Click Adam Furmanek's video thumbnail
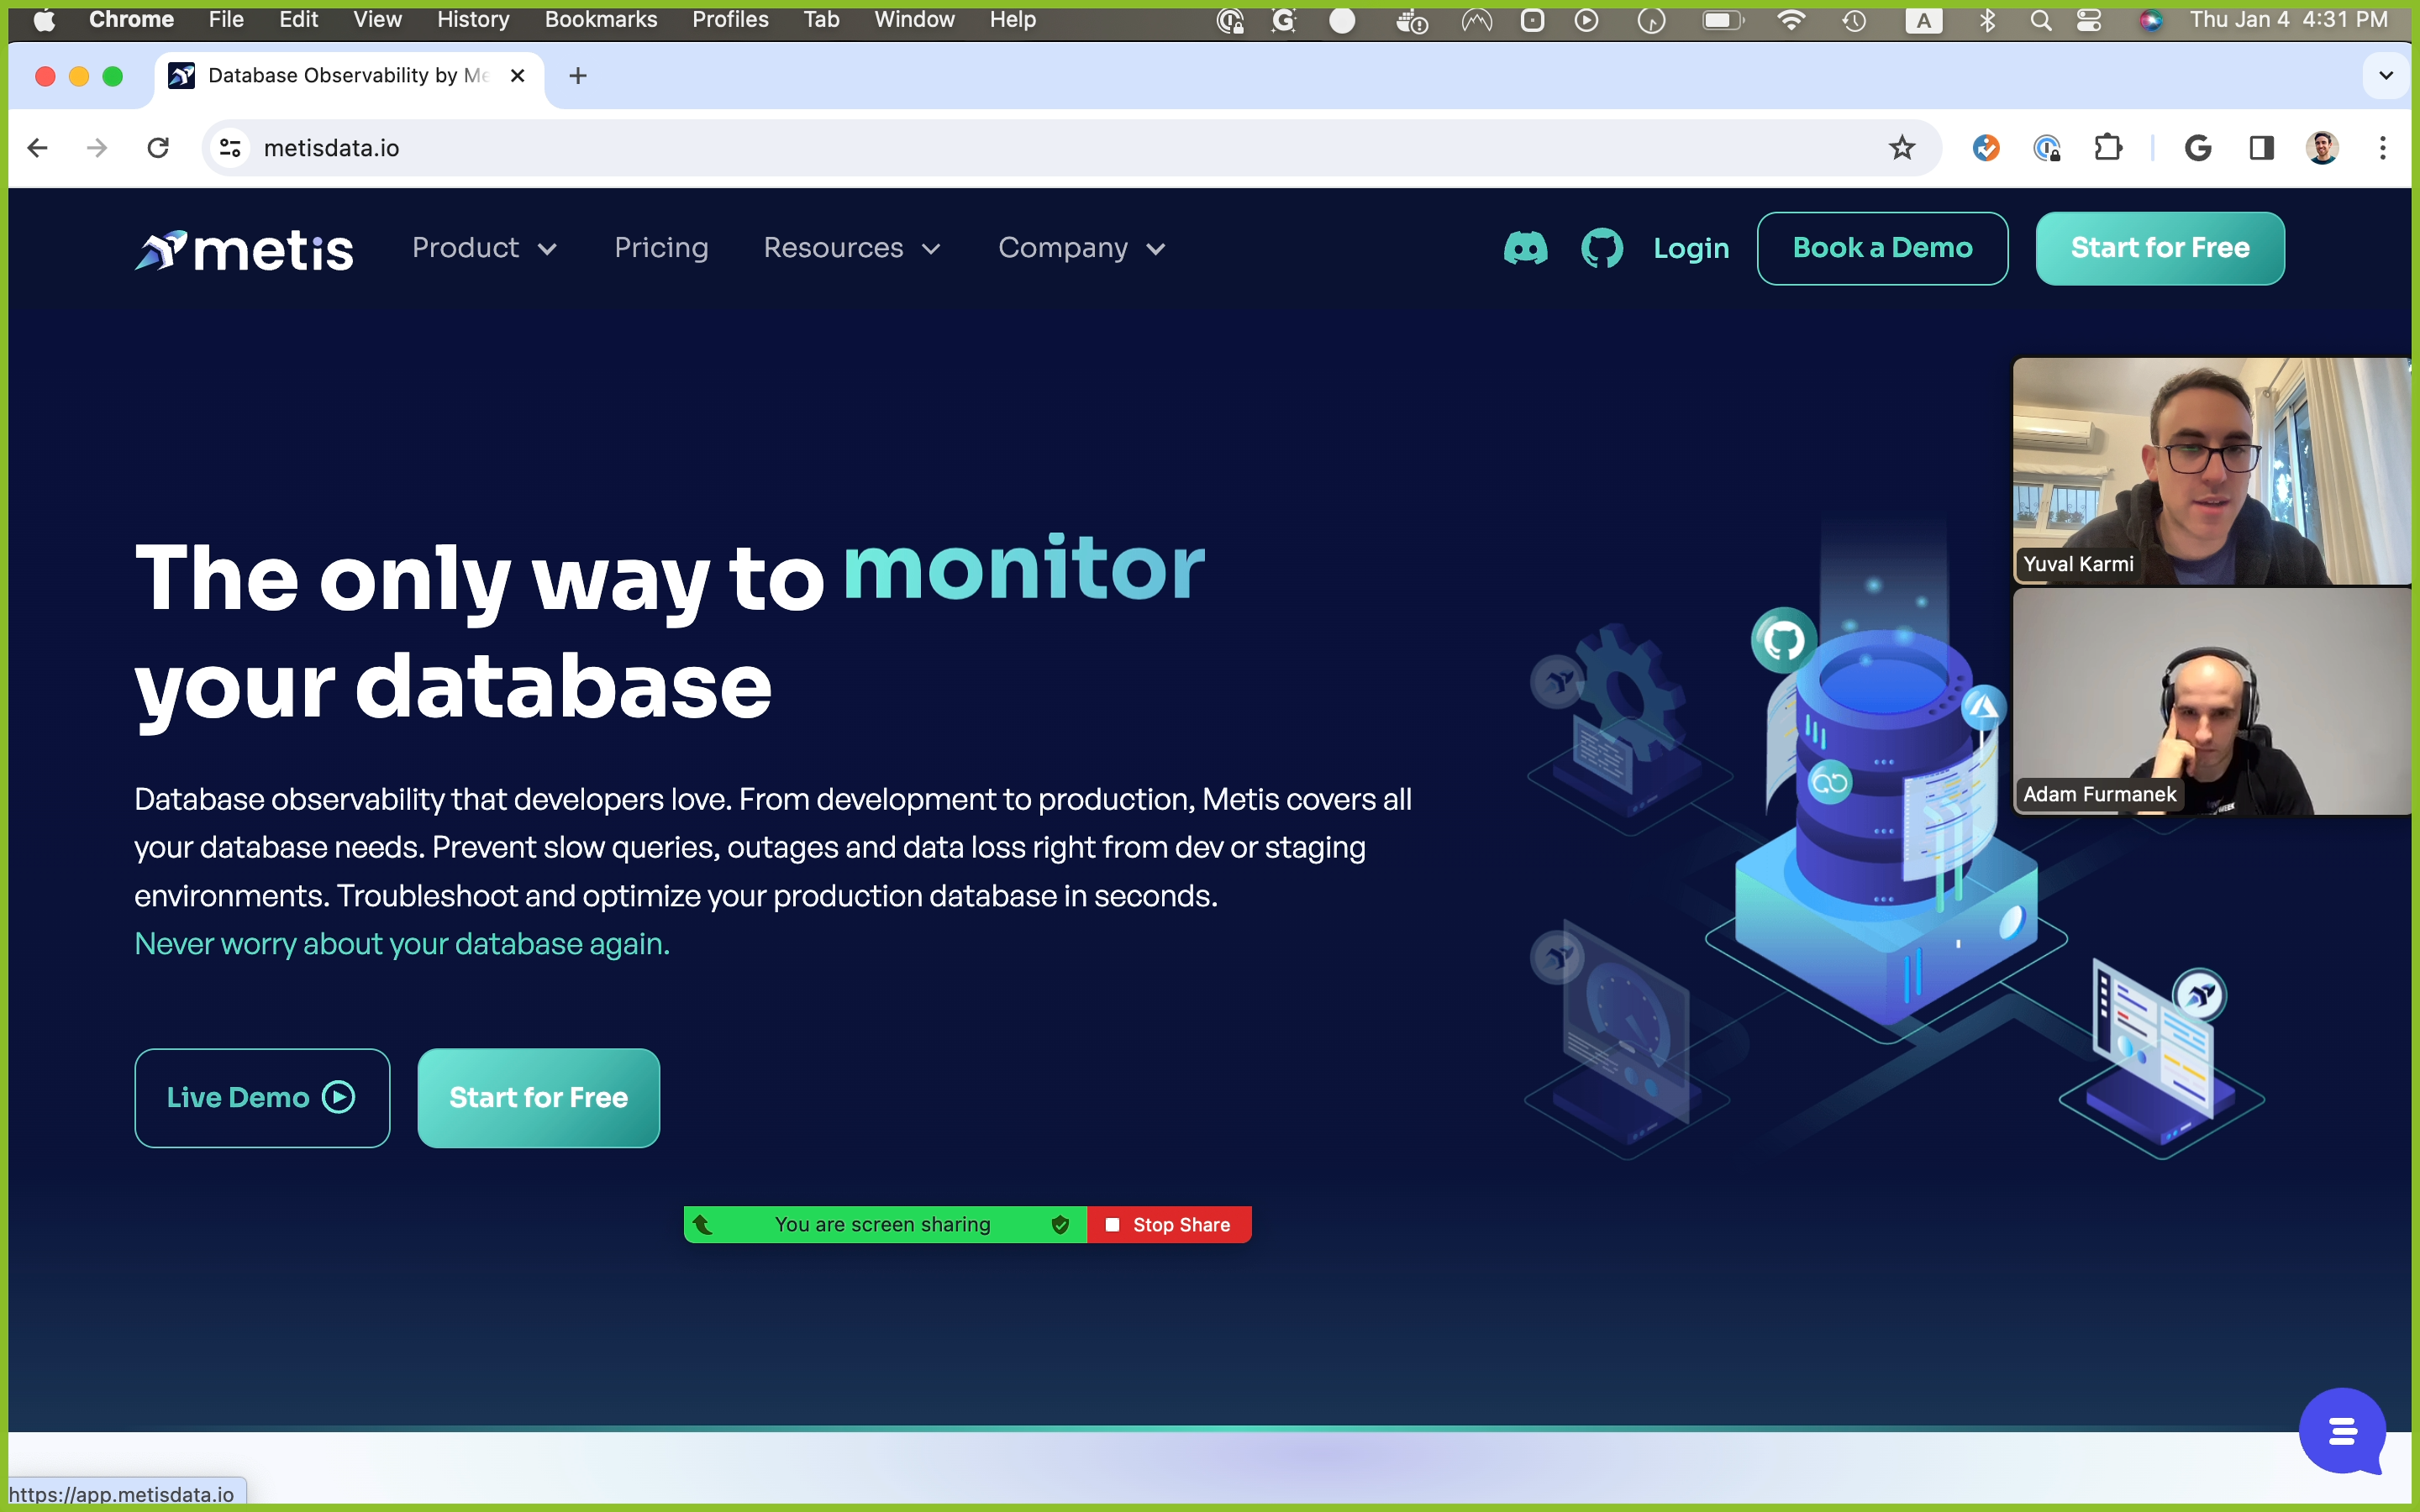Viewport: 2420px width, 1512px height. click(x=2211, y=702)
